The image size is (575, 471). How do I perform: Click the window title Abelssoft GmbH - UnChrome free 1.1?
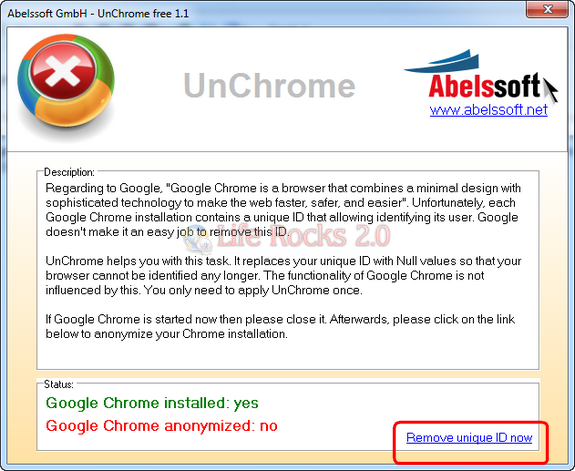tap(98, 14)
